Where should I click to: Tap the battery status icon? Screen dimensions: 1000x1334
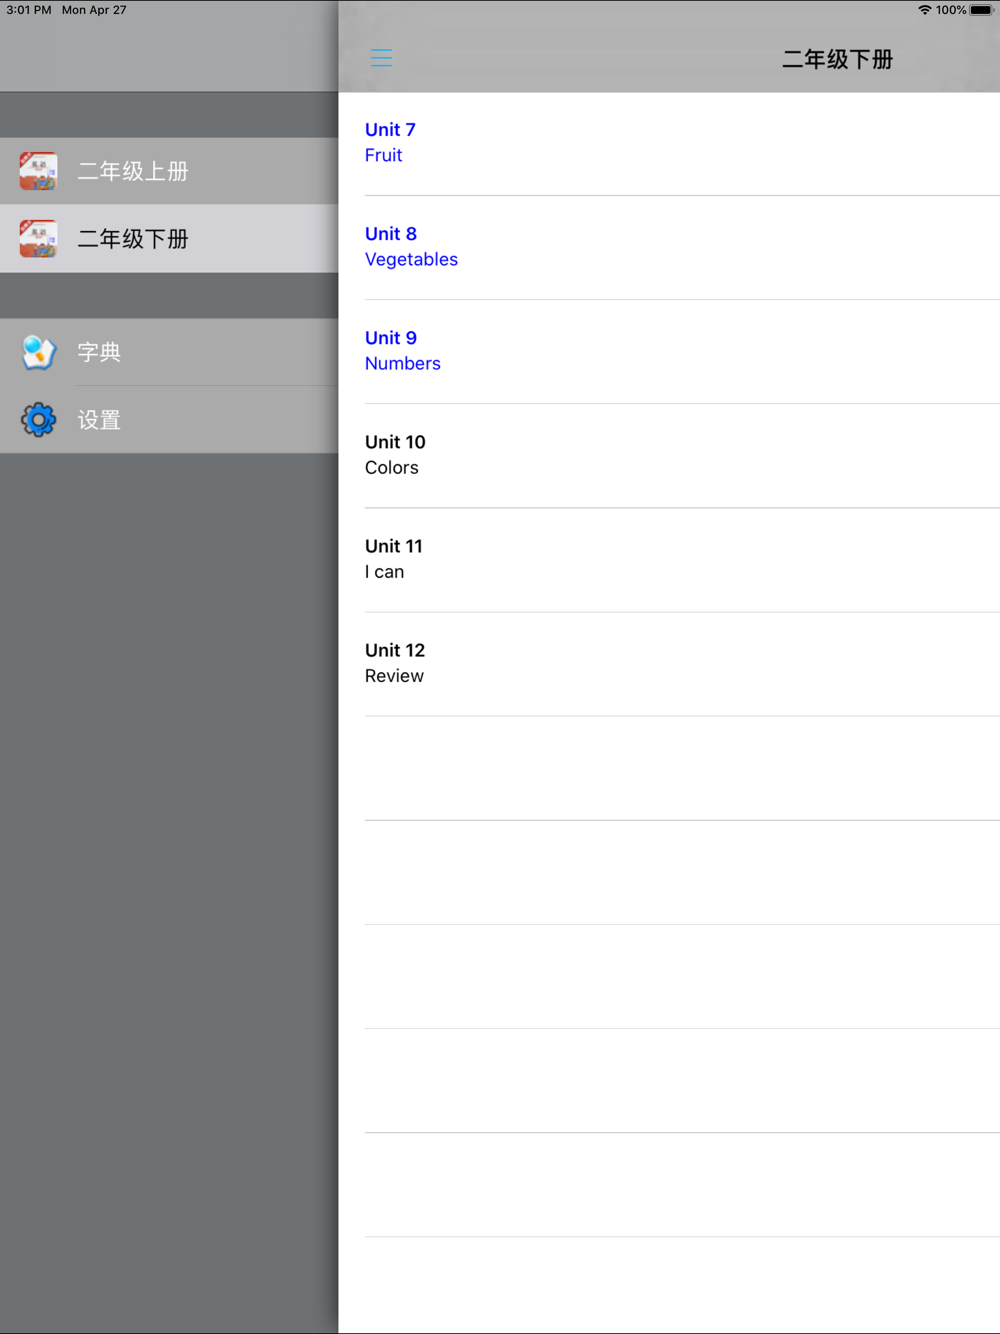pyautogui.click(x=981, y=10)
